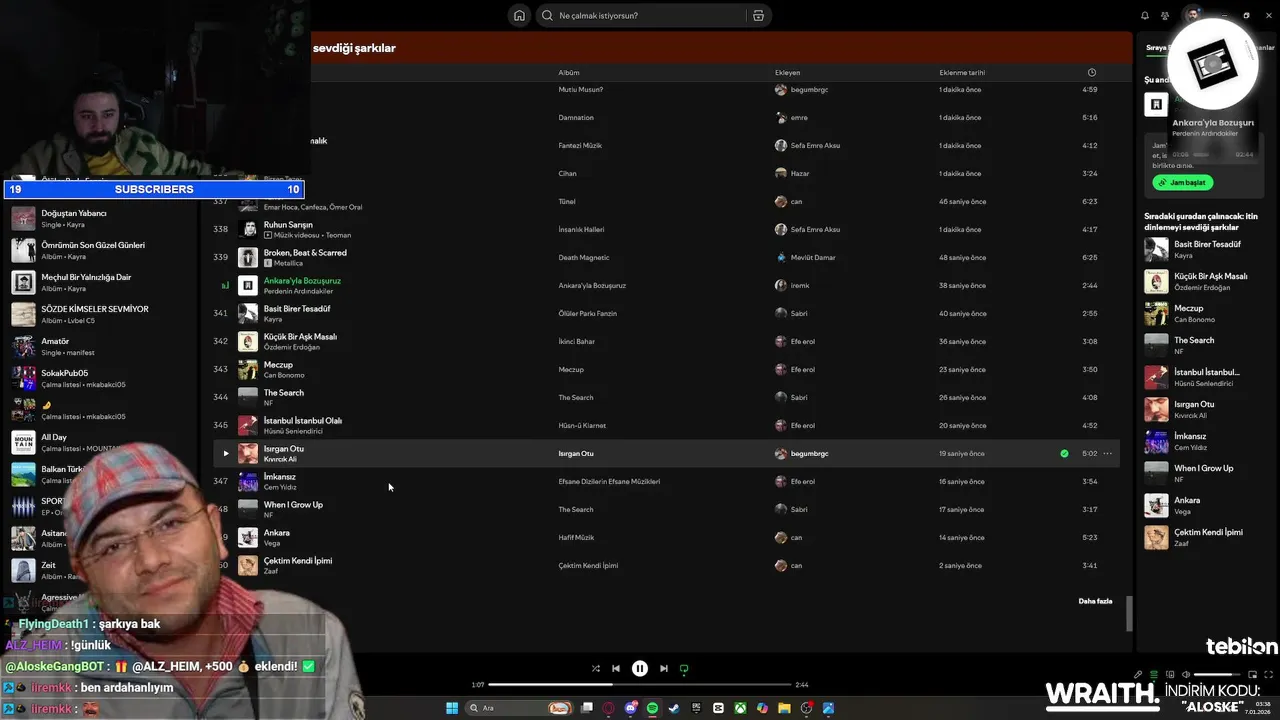Open Spotify from the taskbar

(x=652, y=708)
